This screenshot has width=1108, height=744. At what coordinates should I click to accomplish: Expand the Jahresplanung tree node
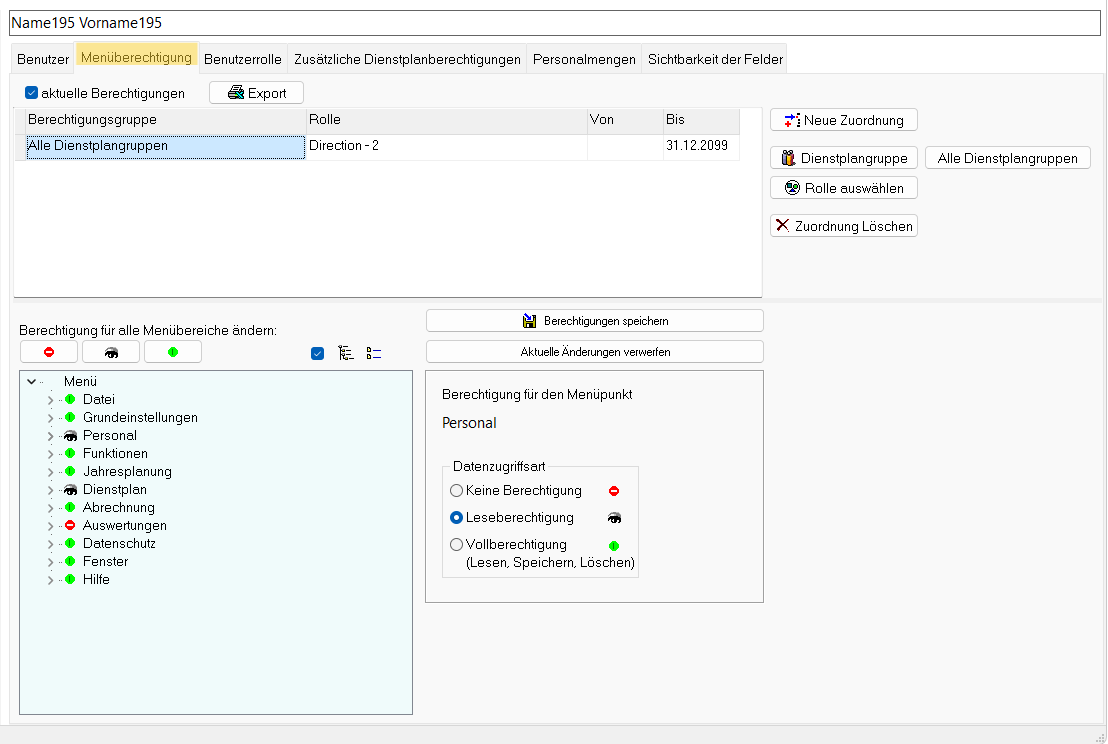[50, 471]
